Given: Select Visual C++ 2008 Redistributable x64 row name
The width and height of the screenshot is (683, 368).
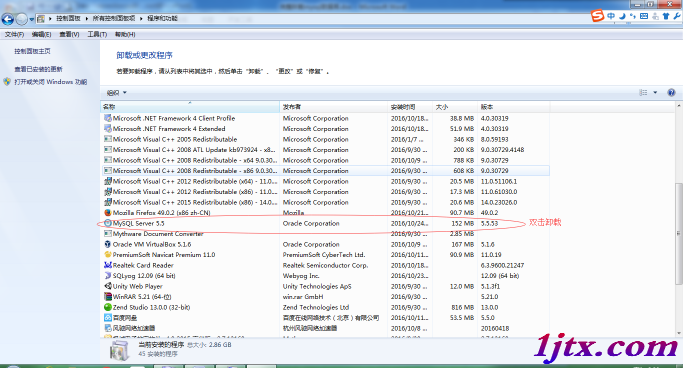Looking at the screenshot, I should pyautogui.click(x=195, y=160).
